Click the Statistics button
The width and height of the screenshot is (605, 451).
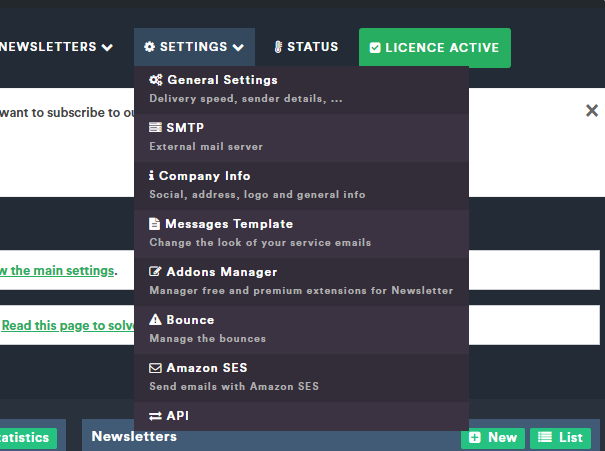tap(28, 437)
